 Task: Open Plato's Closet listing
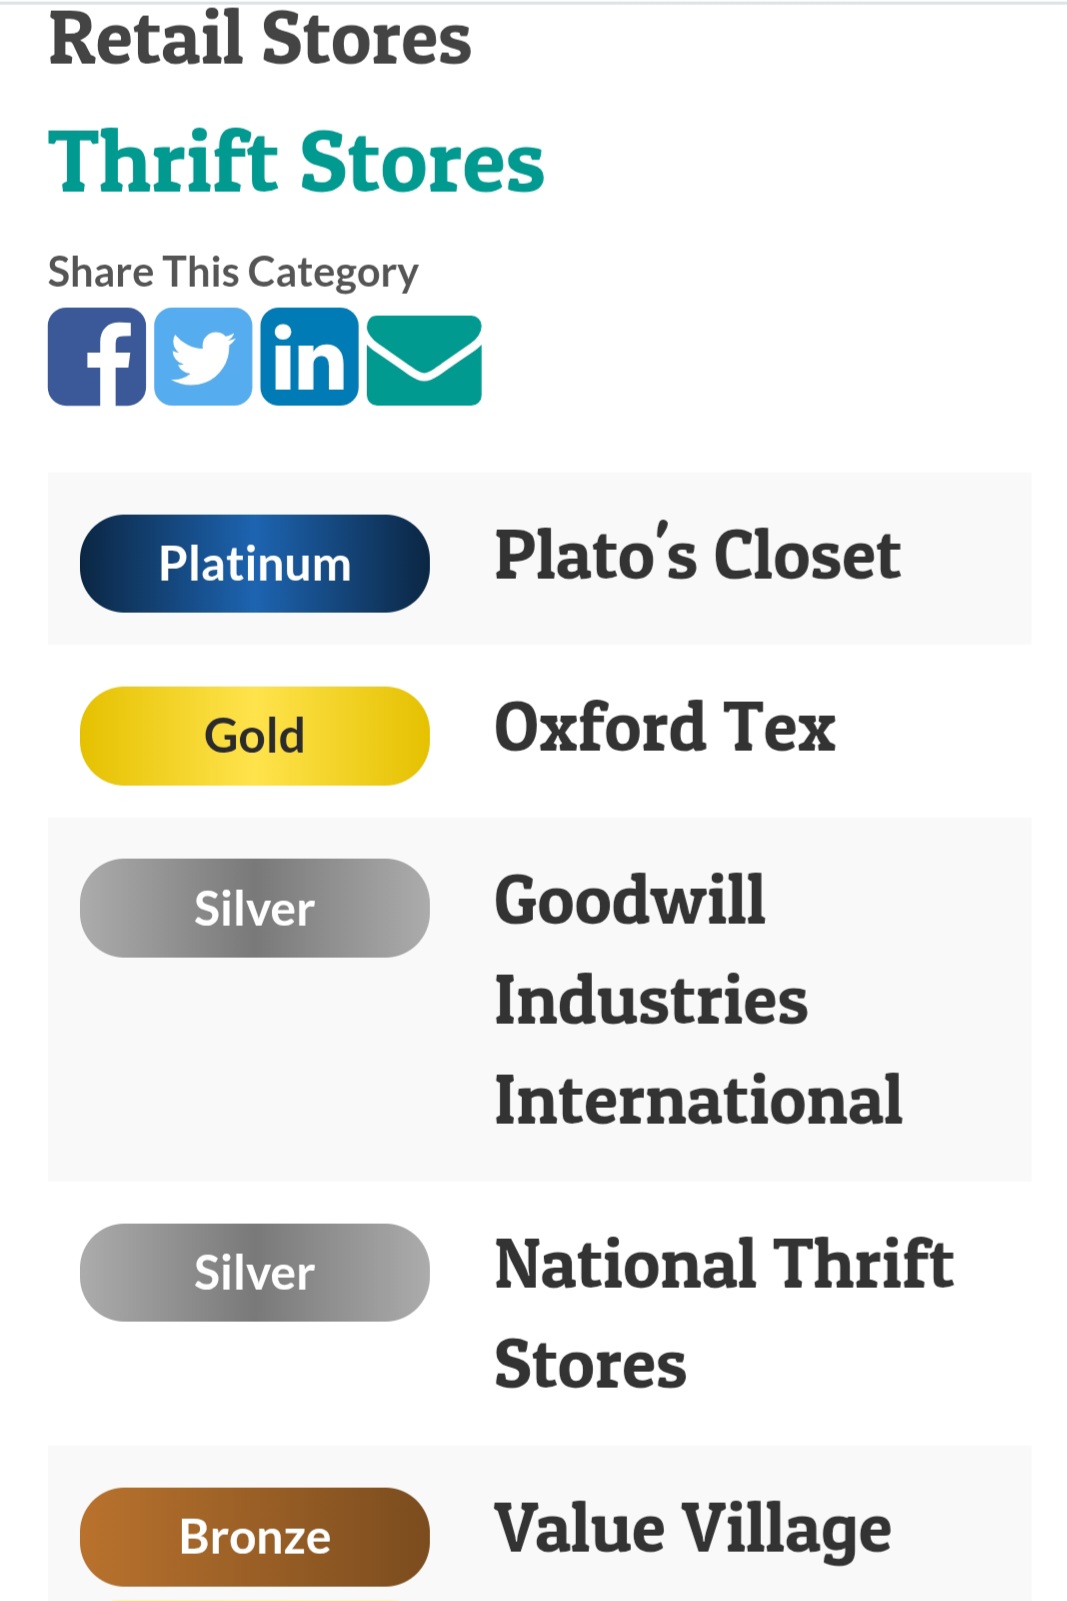pyautogui.click(x=697, y=556)
